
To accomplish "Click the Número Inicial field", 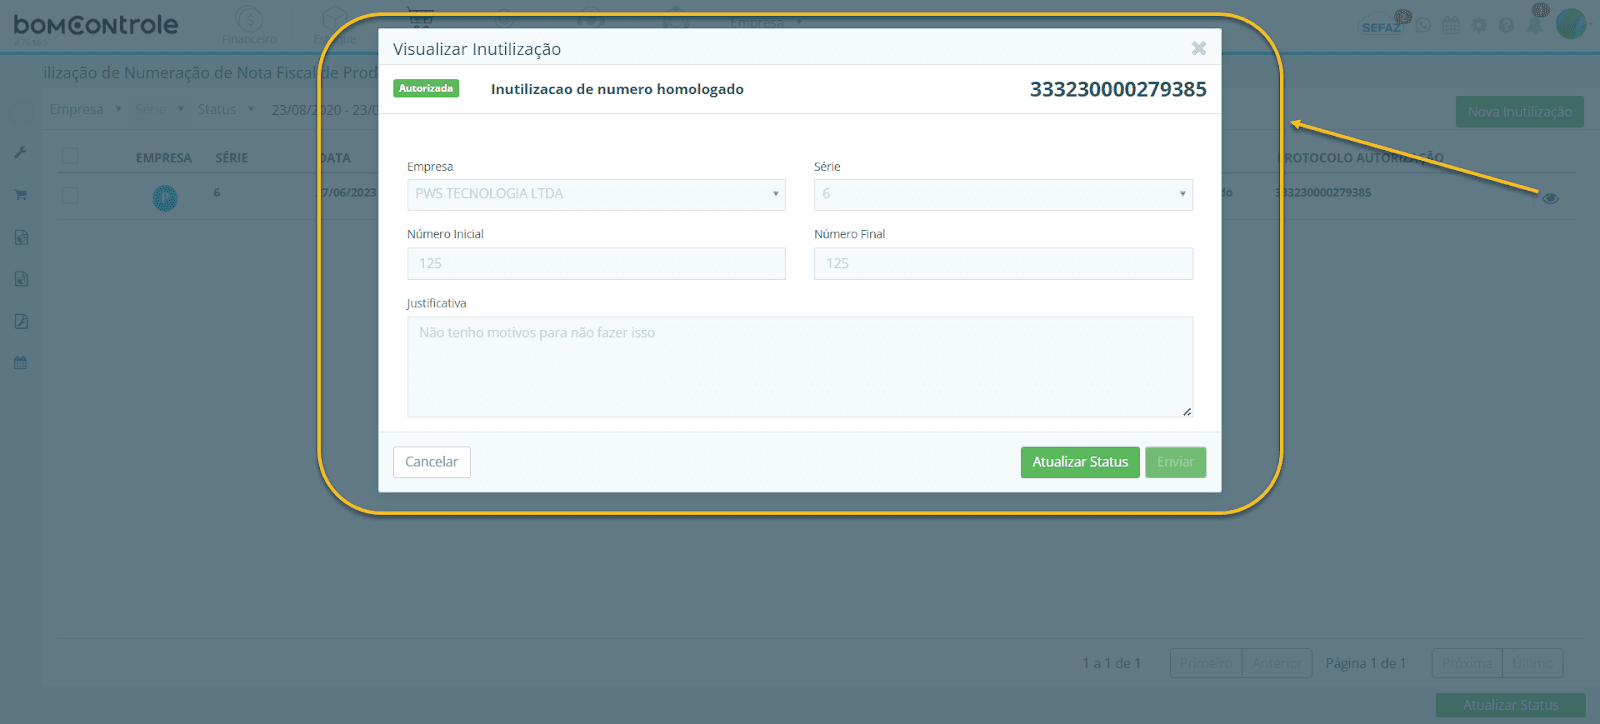I will (x=596, y=263).
